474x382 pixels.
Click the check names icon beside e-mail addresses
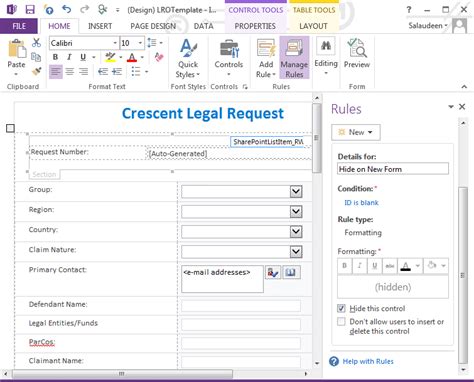pos(273,272)
